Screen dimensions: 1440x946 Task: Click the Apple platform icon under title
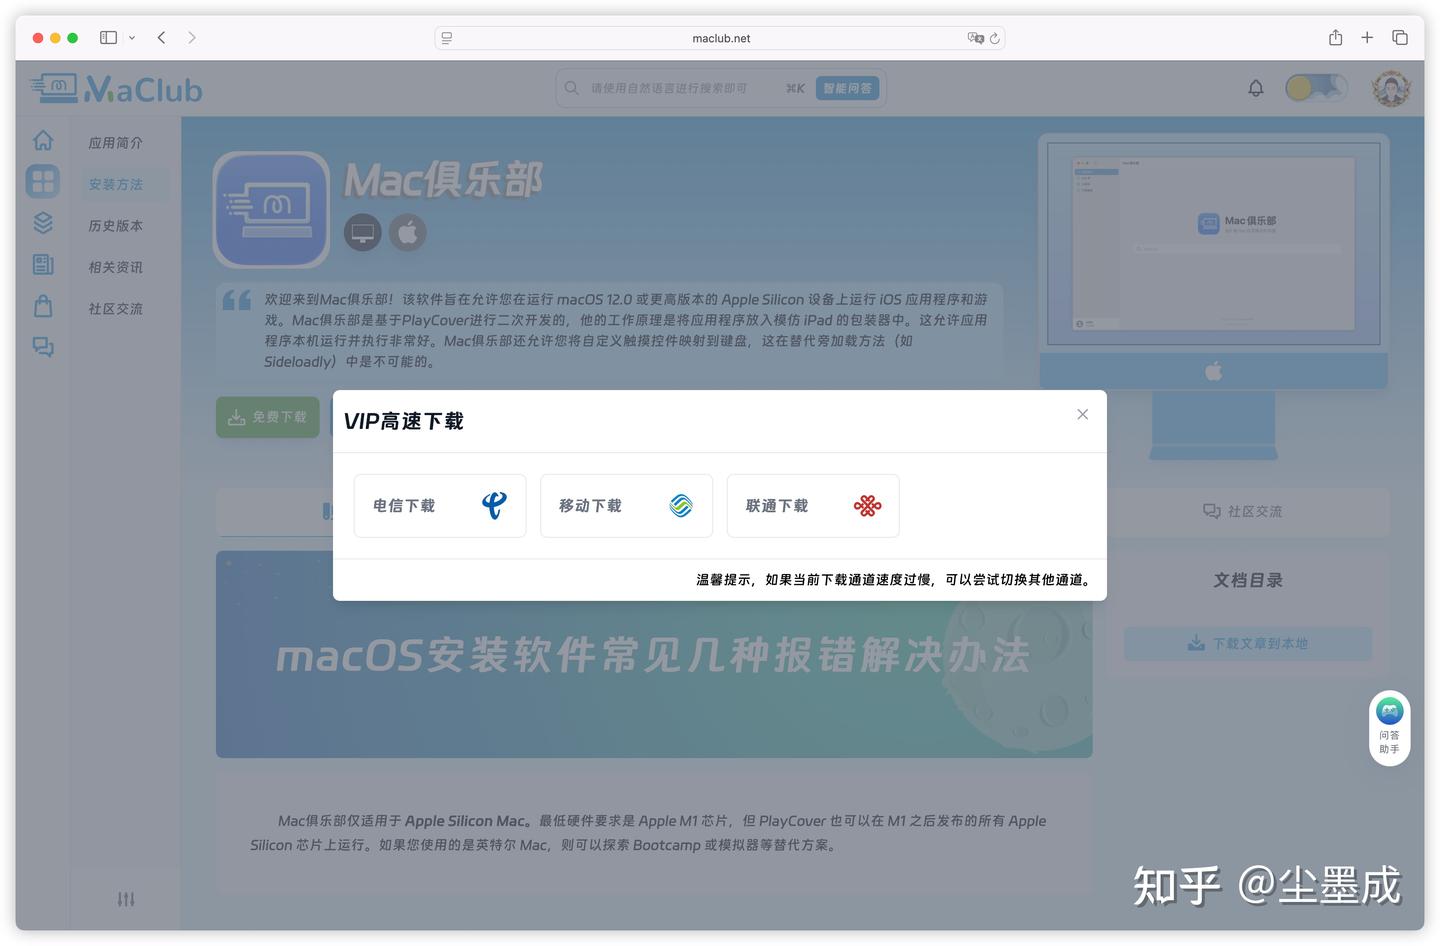point(407,233)
